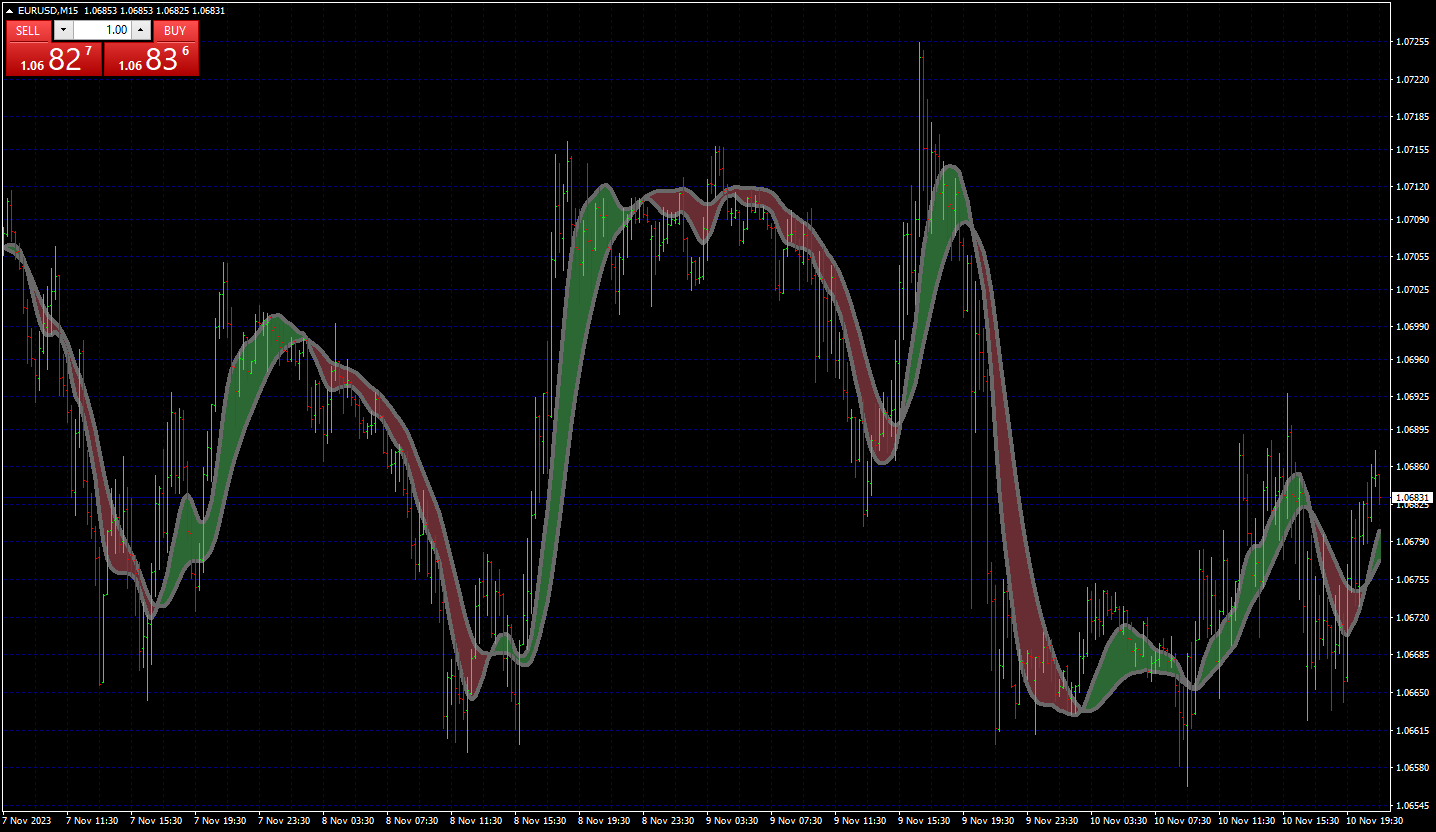1436x832 pixels.
Task: Click the sell price 1.06 82 panel
Action: (x=54, y=59)
